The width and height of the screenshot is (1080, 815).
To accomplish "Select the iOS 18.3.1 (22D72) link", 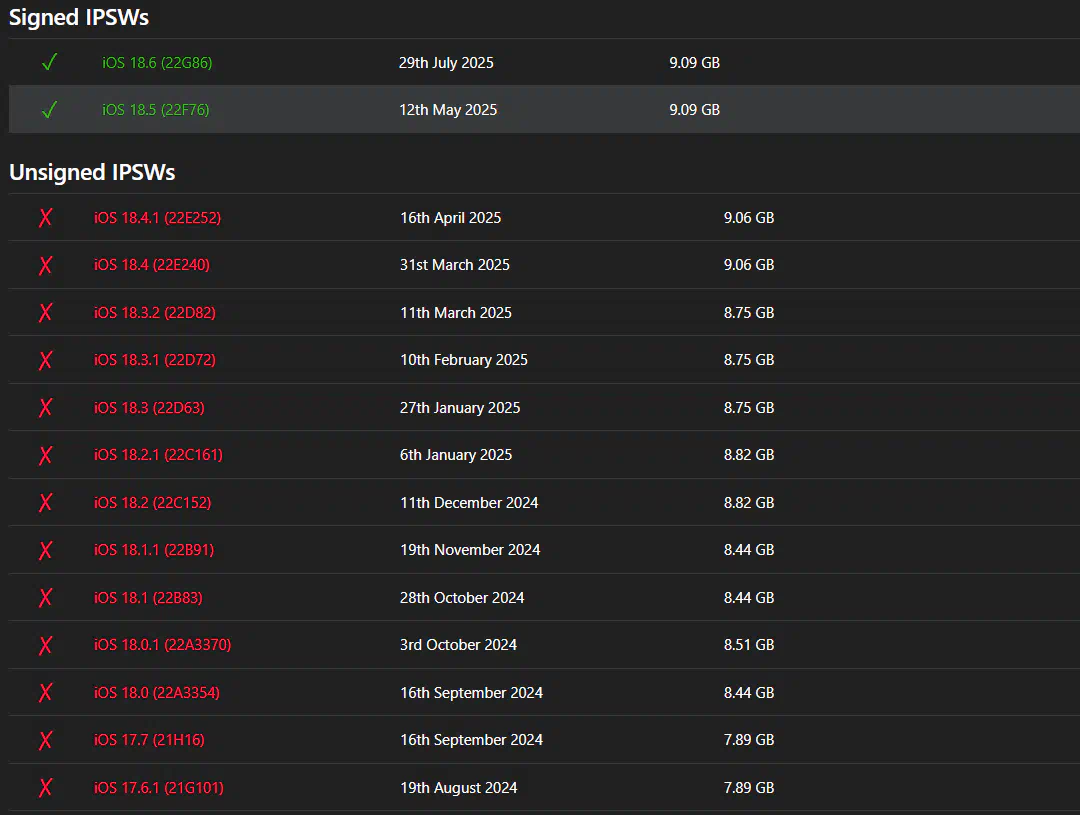I will click(155, 360).
